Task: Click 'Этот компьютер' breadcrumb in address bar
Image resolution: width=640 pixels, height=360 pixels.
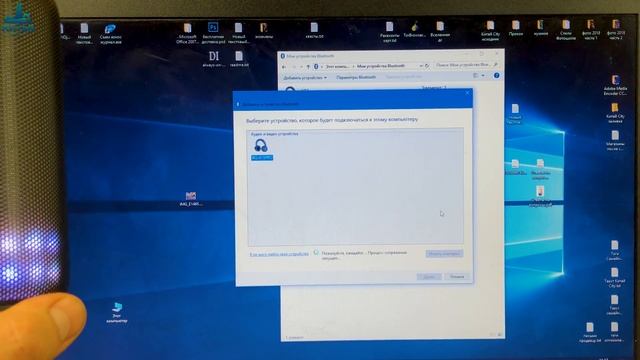Action: 337,66
